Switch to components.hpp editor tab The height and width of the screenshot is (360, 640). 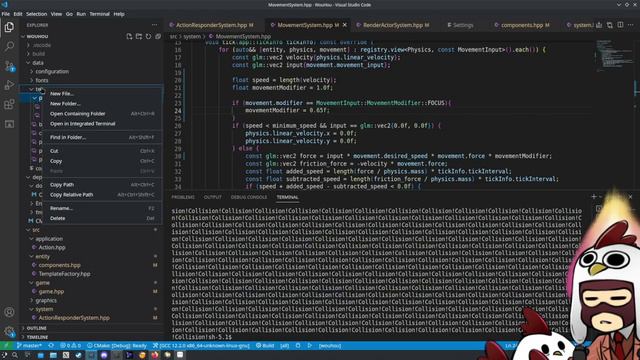click(522, 25)
